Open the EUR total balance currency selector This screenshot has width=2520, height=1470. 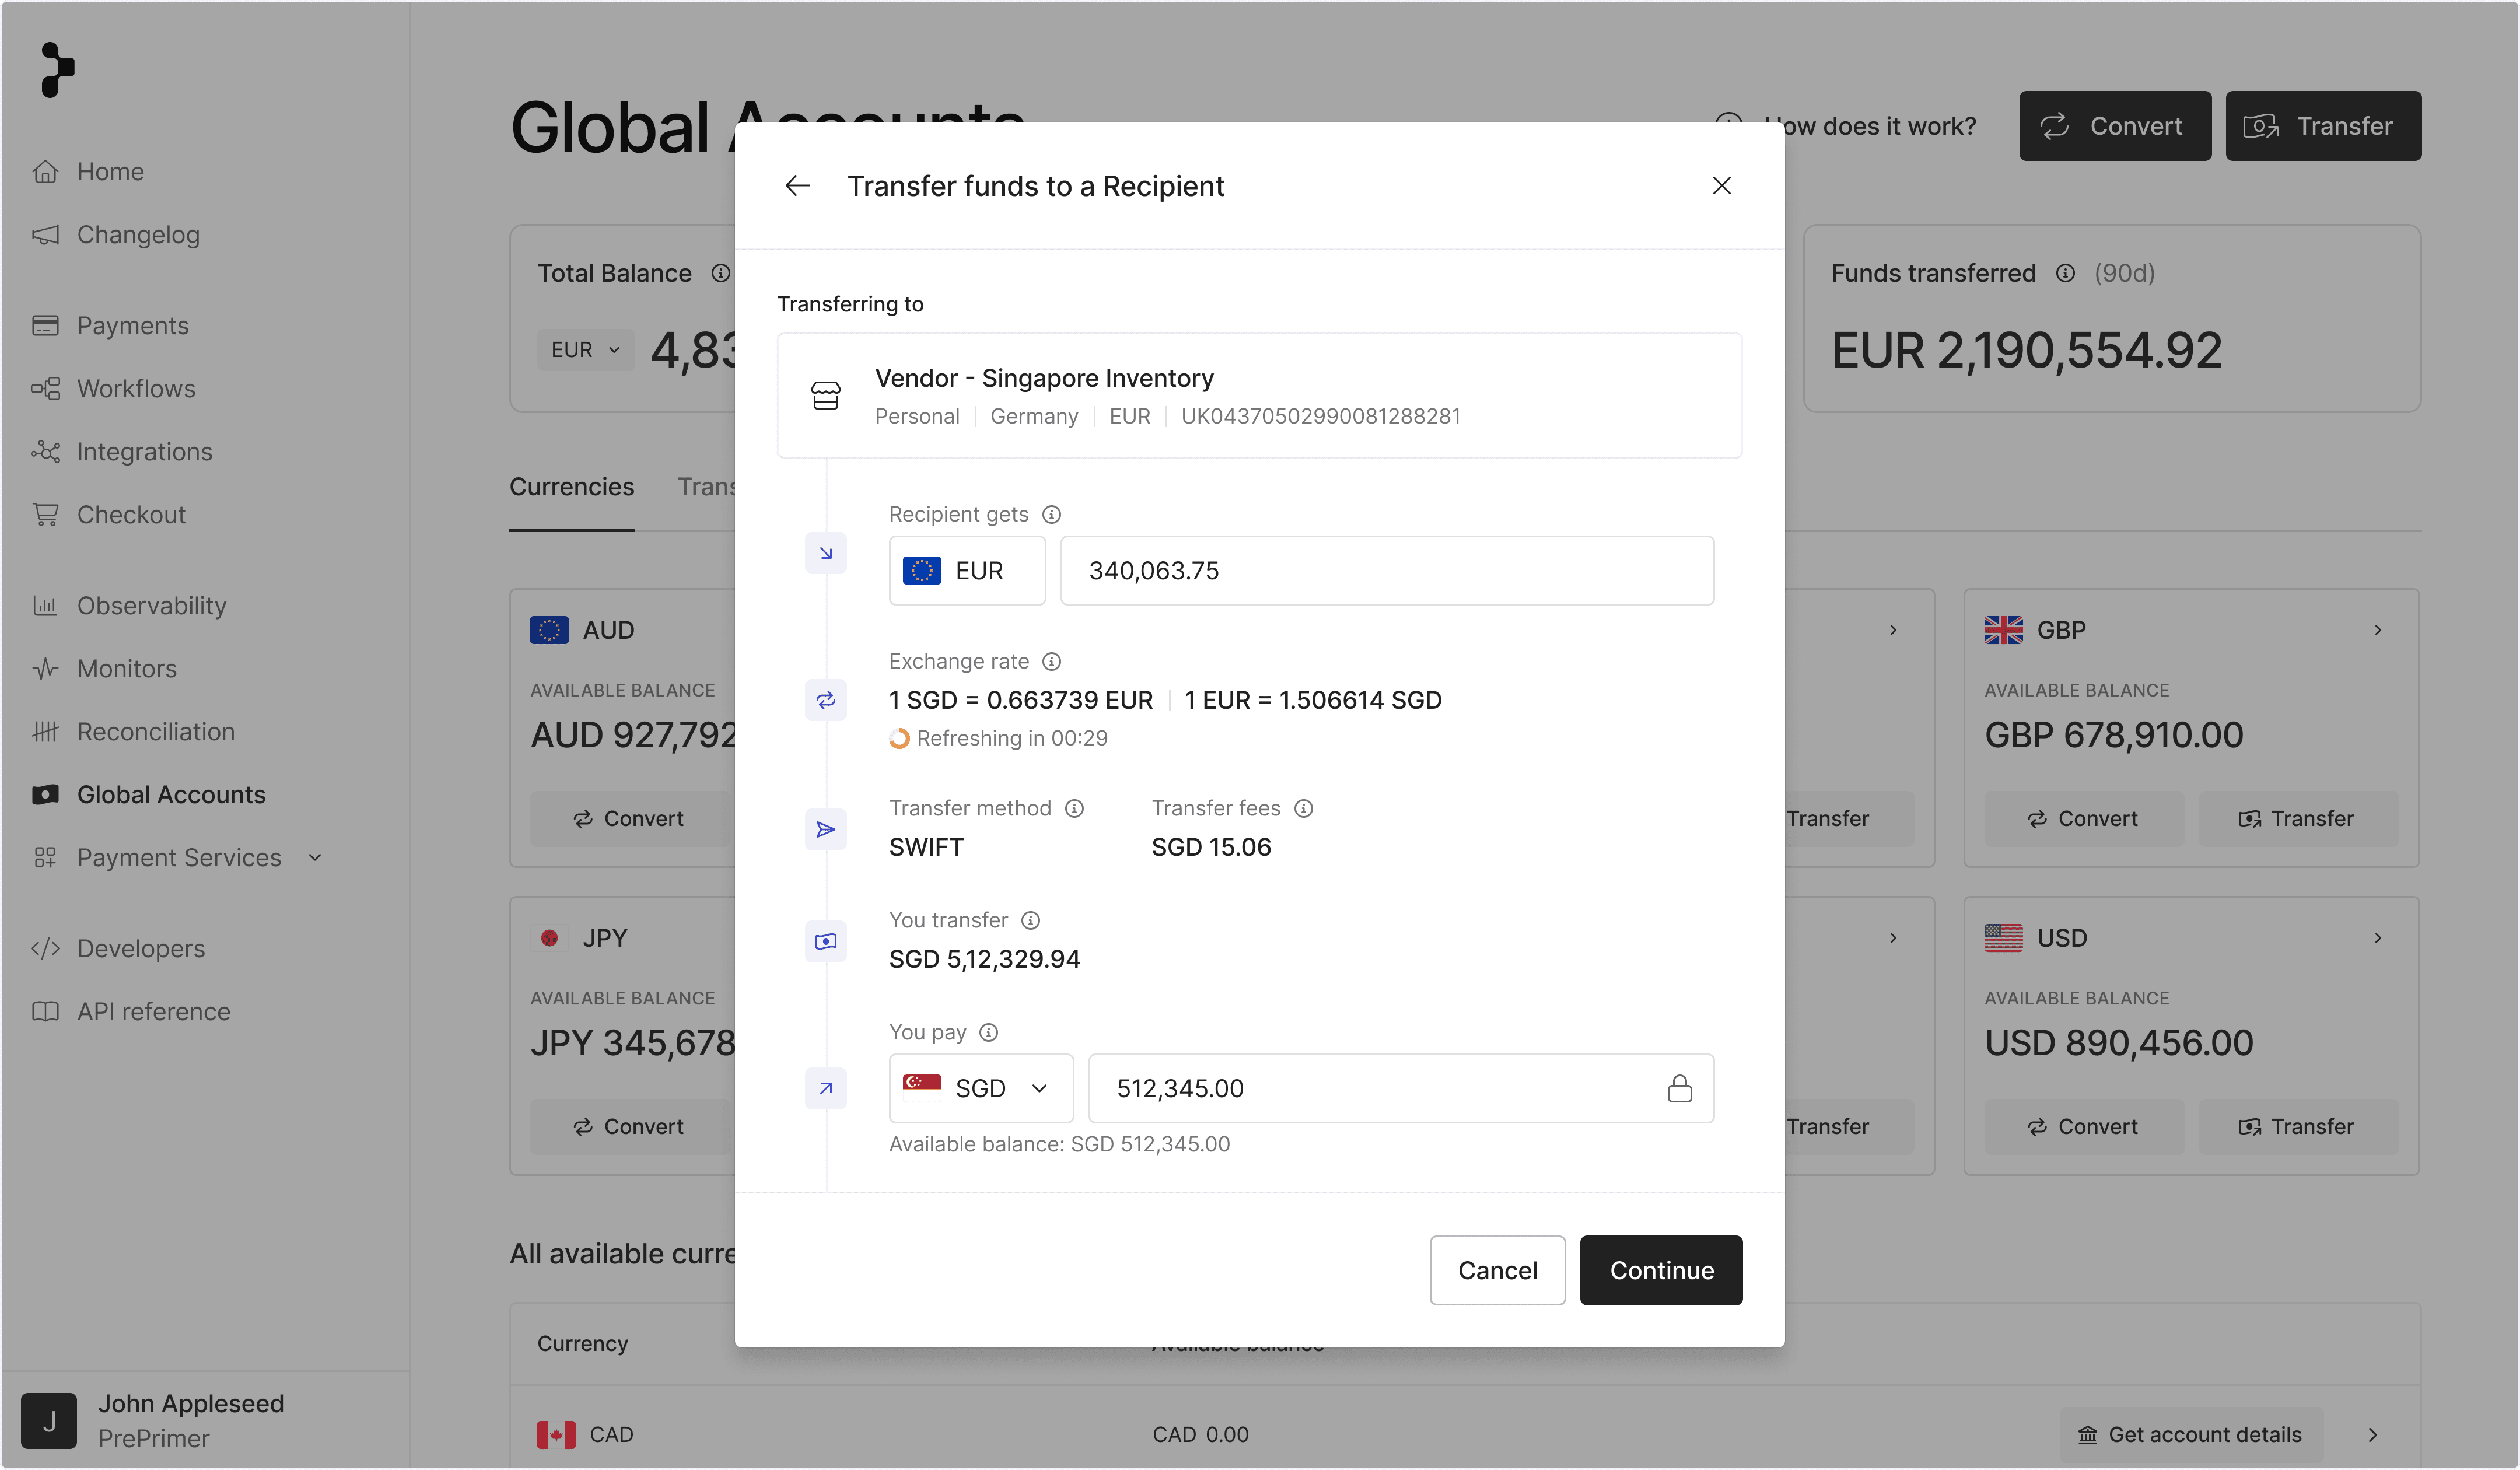[x=585, y=350]
